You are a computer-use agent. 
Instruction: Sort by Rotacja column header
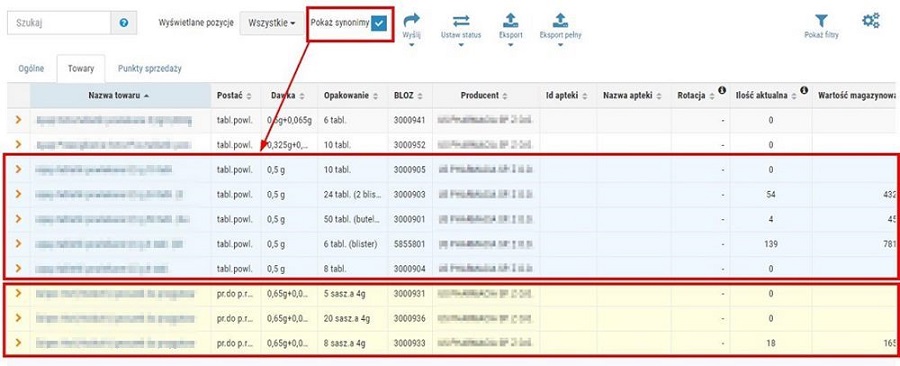click(700, 96)
